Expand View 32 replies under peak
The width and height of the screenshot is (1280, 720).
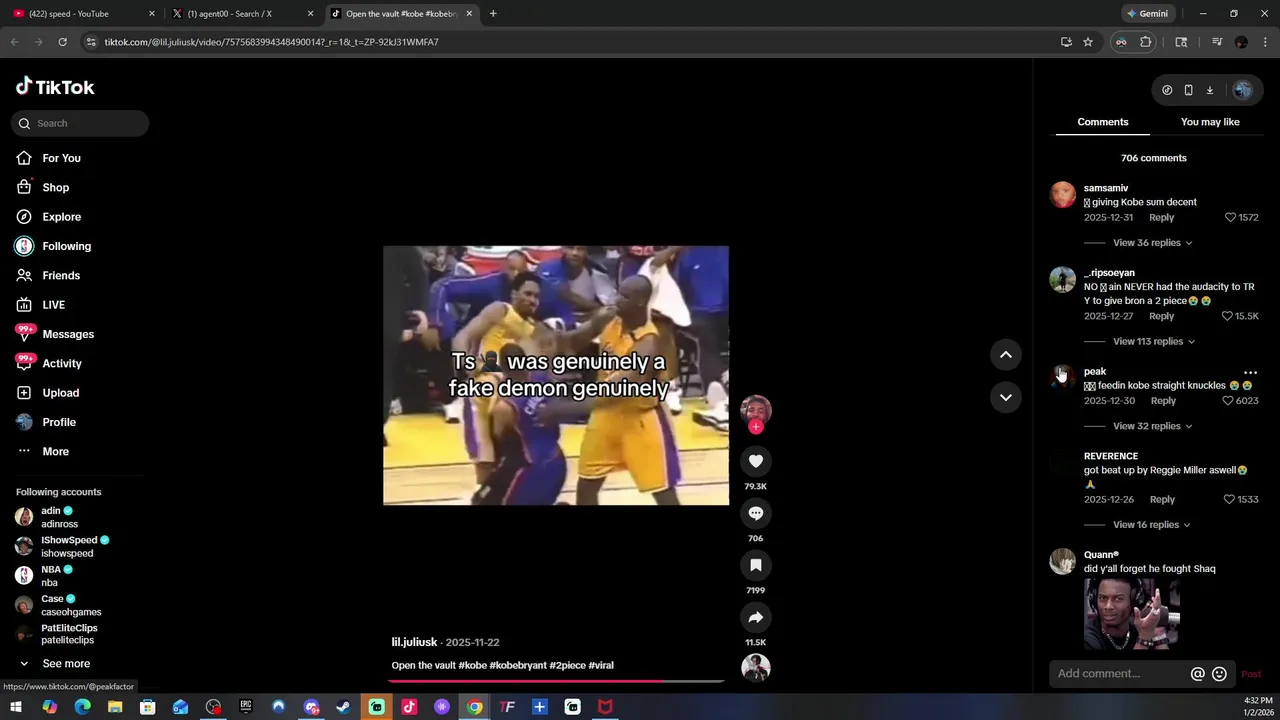click(x=1152, y=426)
